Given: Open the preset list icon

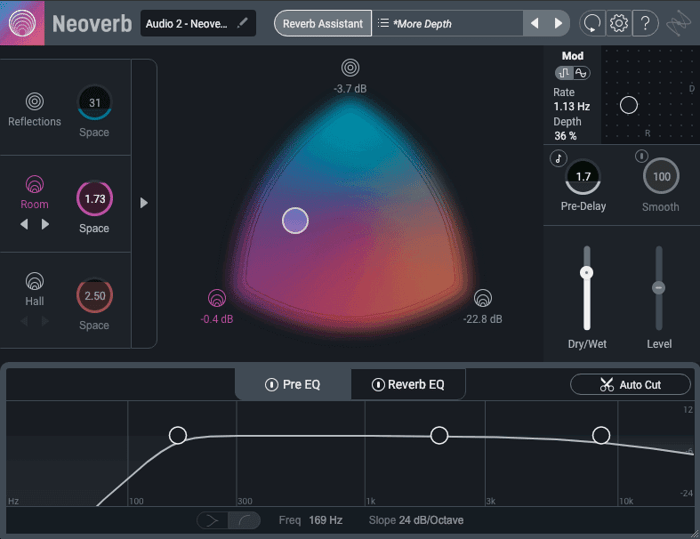Looking at the screenshot, I should click(383, 23).
